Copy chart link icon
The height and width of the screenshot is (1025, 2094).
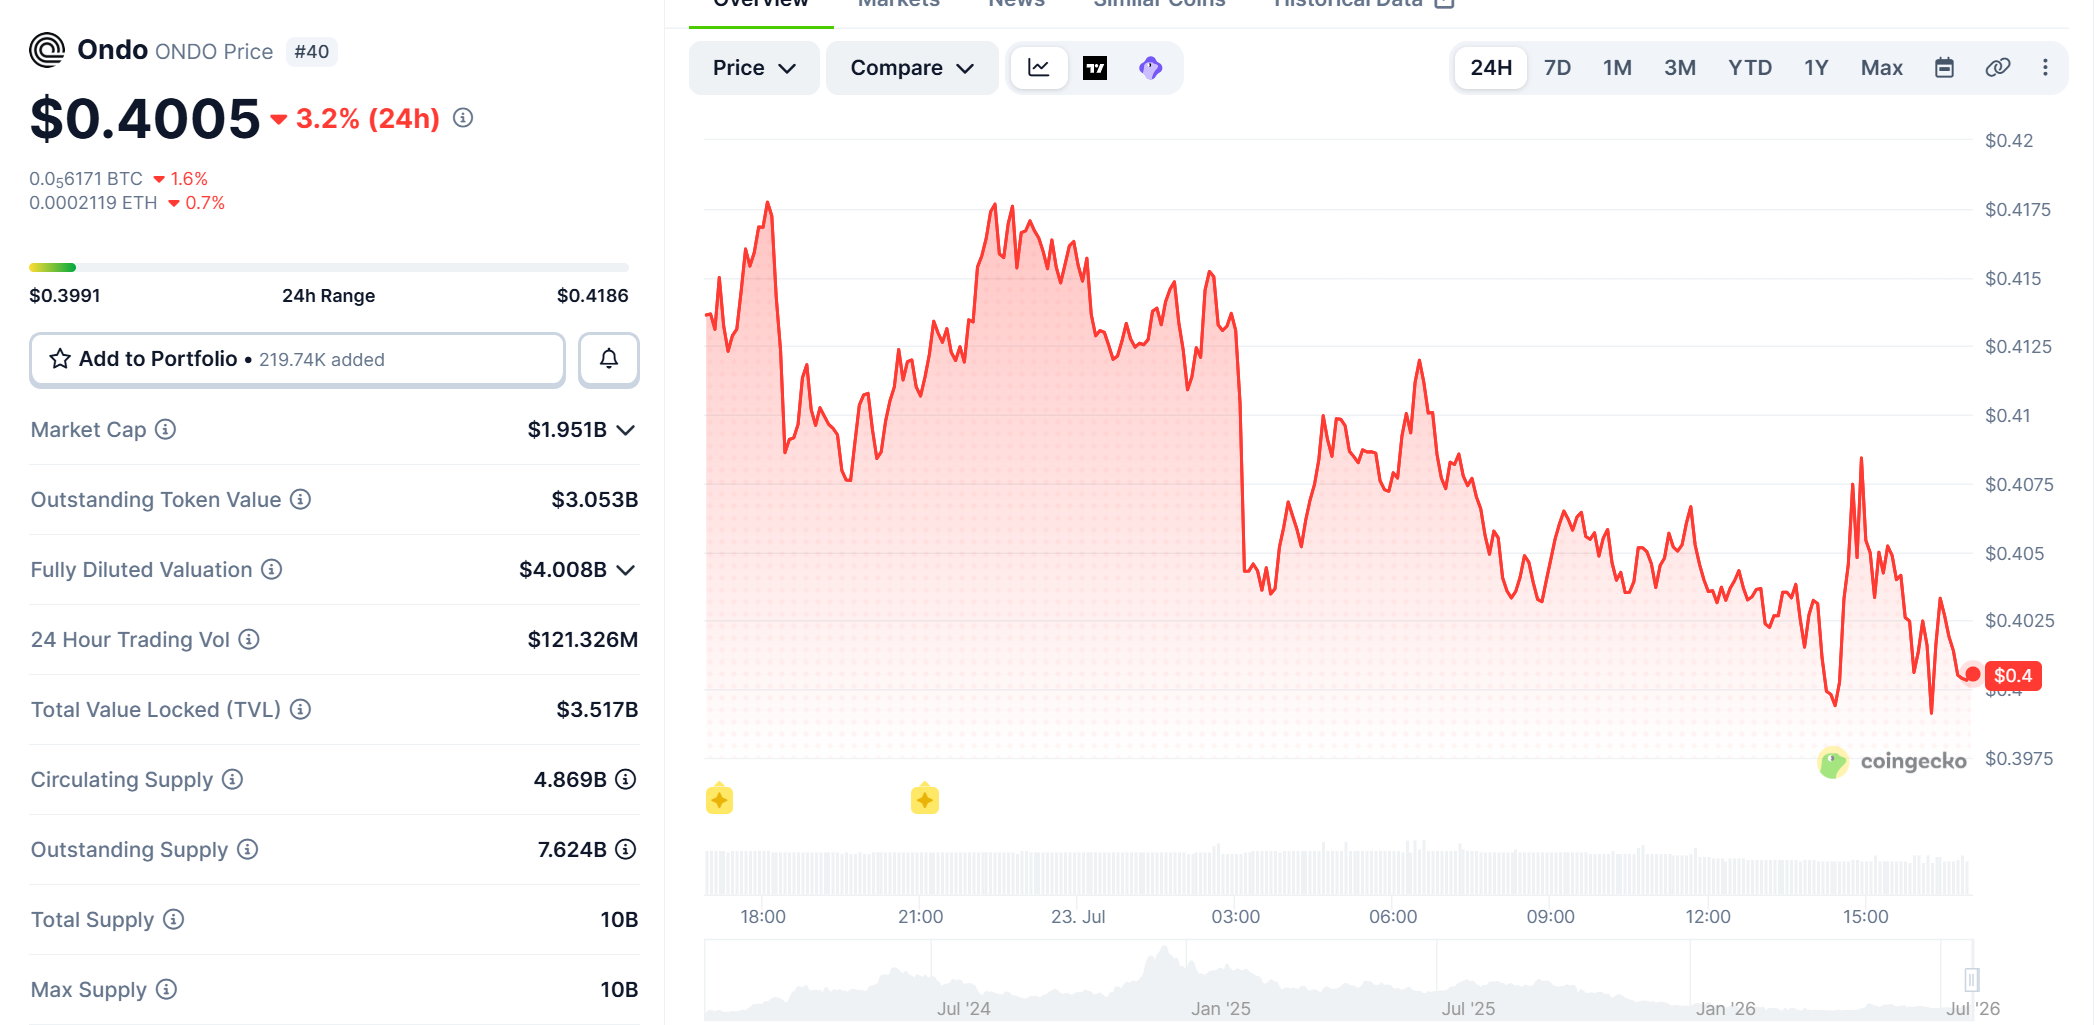[1998, 68]
